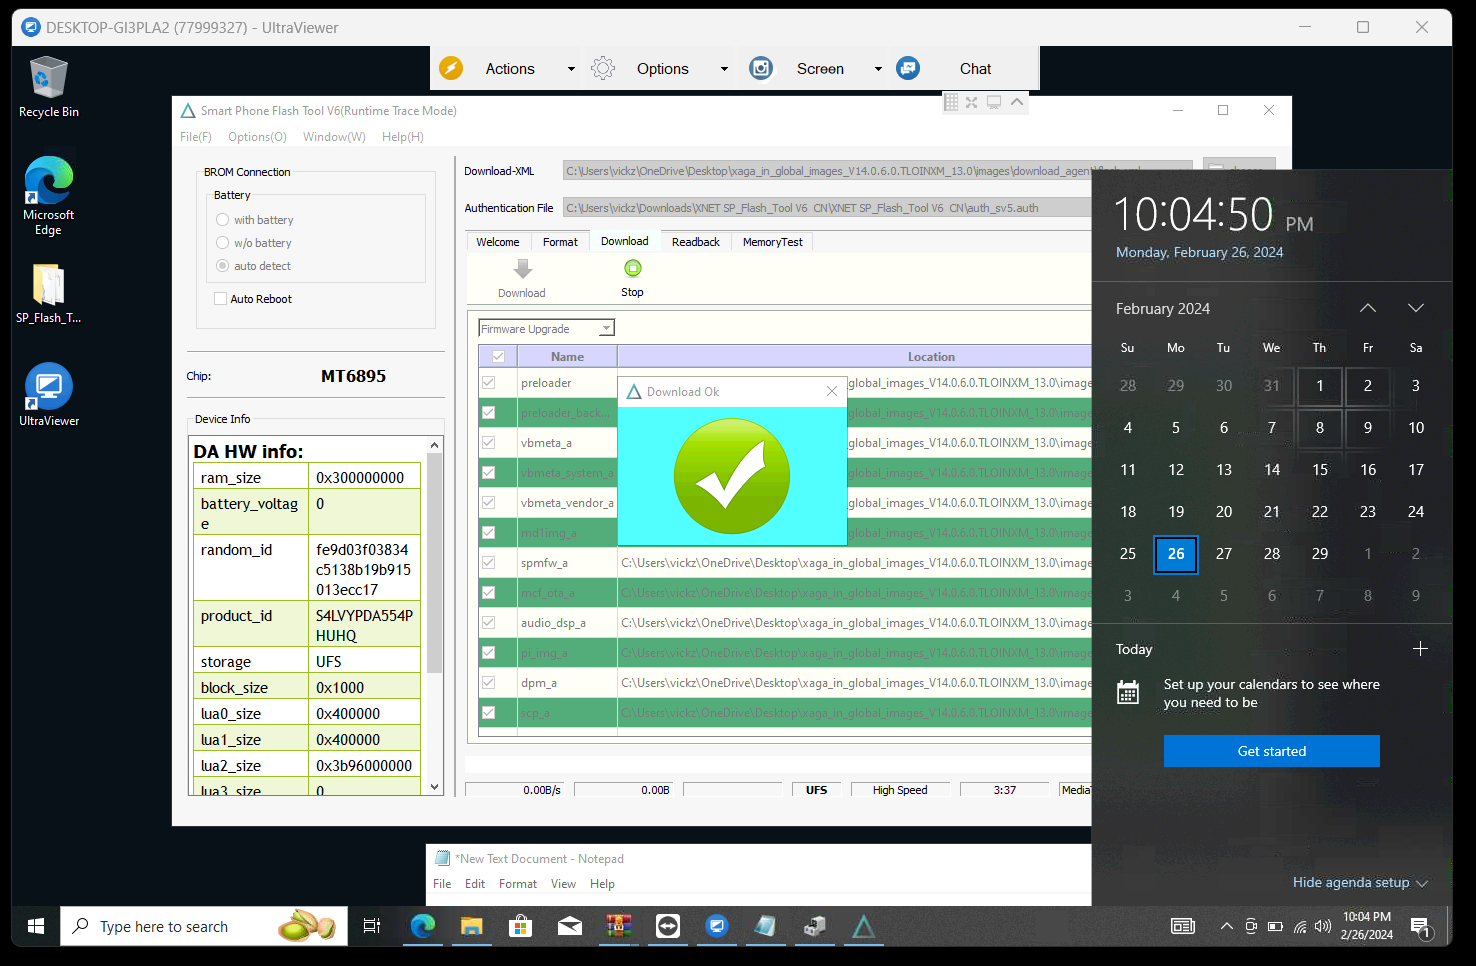Click the monitor icon on mini toolbar
The height and width of the screenshot is (966, 1476).
tap(994, 102)
